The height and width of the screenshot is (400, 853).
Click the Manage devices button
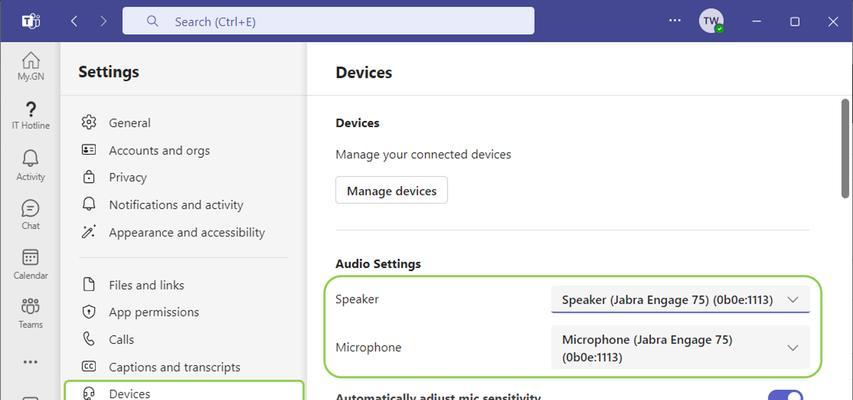pyautogui.click(x=391, y=190)
